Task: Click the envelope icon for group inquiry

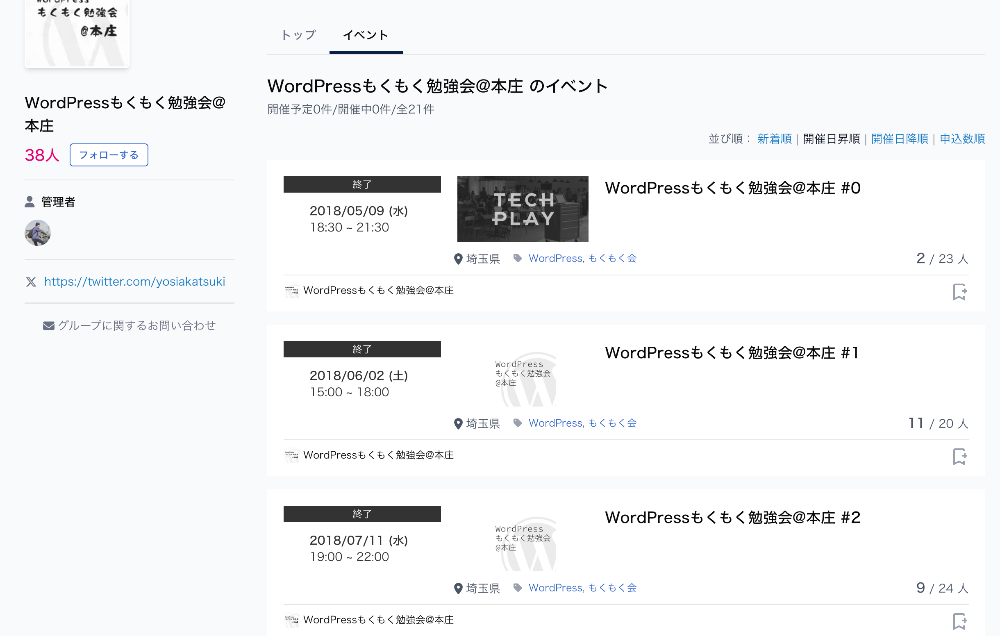Action: click(x=48, y=326)
